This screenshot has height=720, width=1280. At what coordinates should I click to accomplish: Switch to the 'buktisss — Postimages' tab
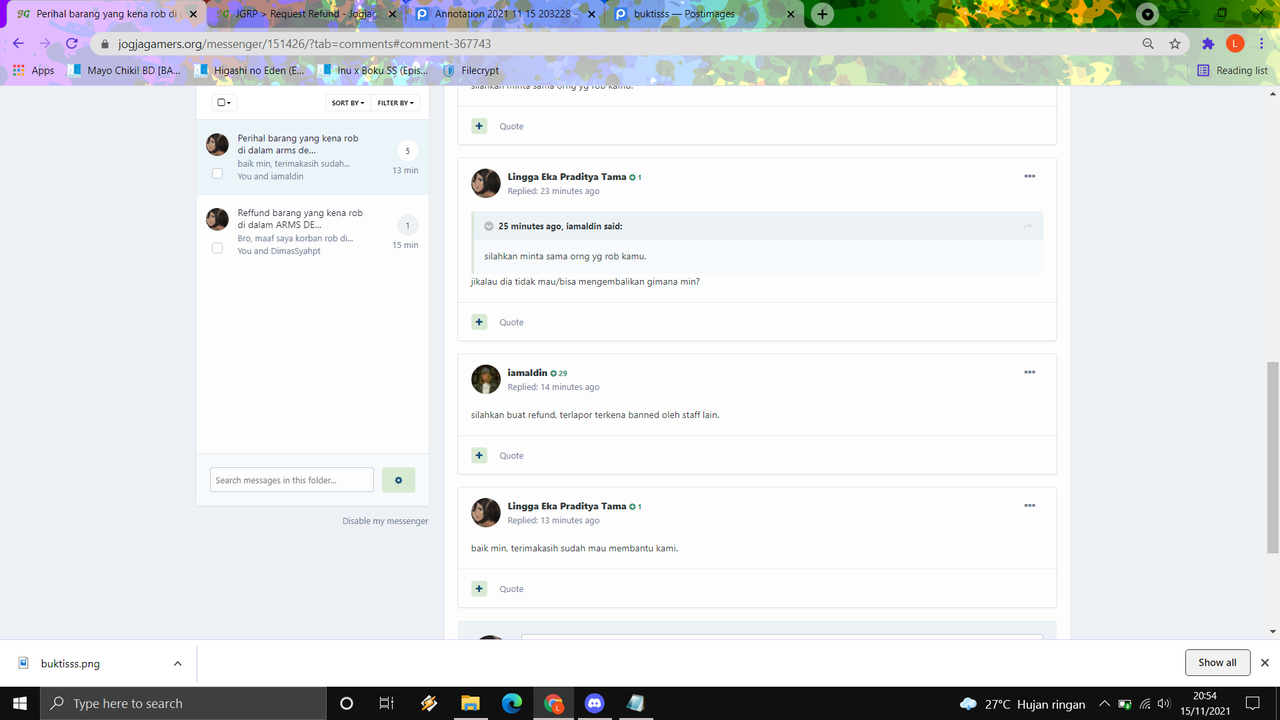point(705,14)
